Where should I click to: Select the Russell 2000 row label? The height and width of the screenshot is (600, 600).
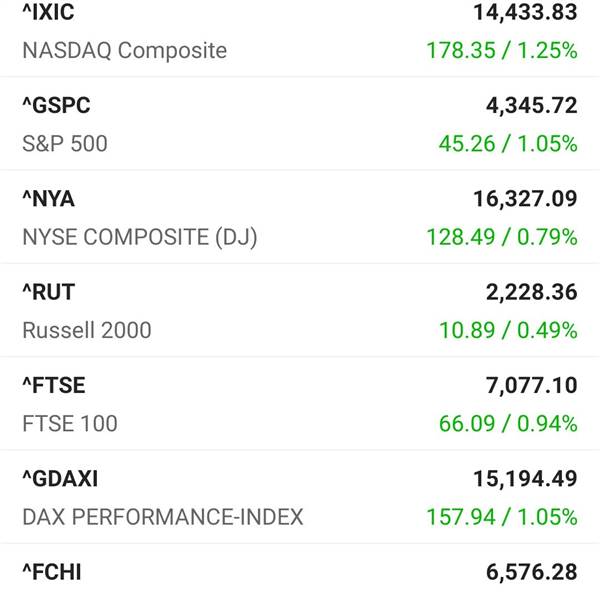(87, 330)
